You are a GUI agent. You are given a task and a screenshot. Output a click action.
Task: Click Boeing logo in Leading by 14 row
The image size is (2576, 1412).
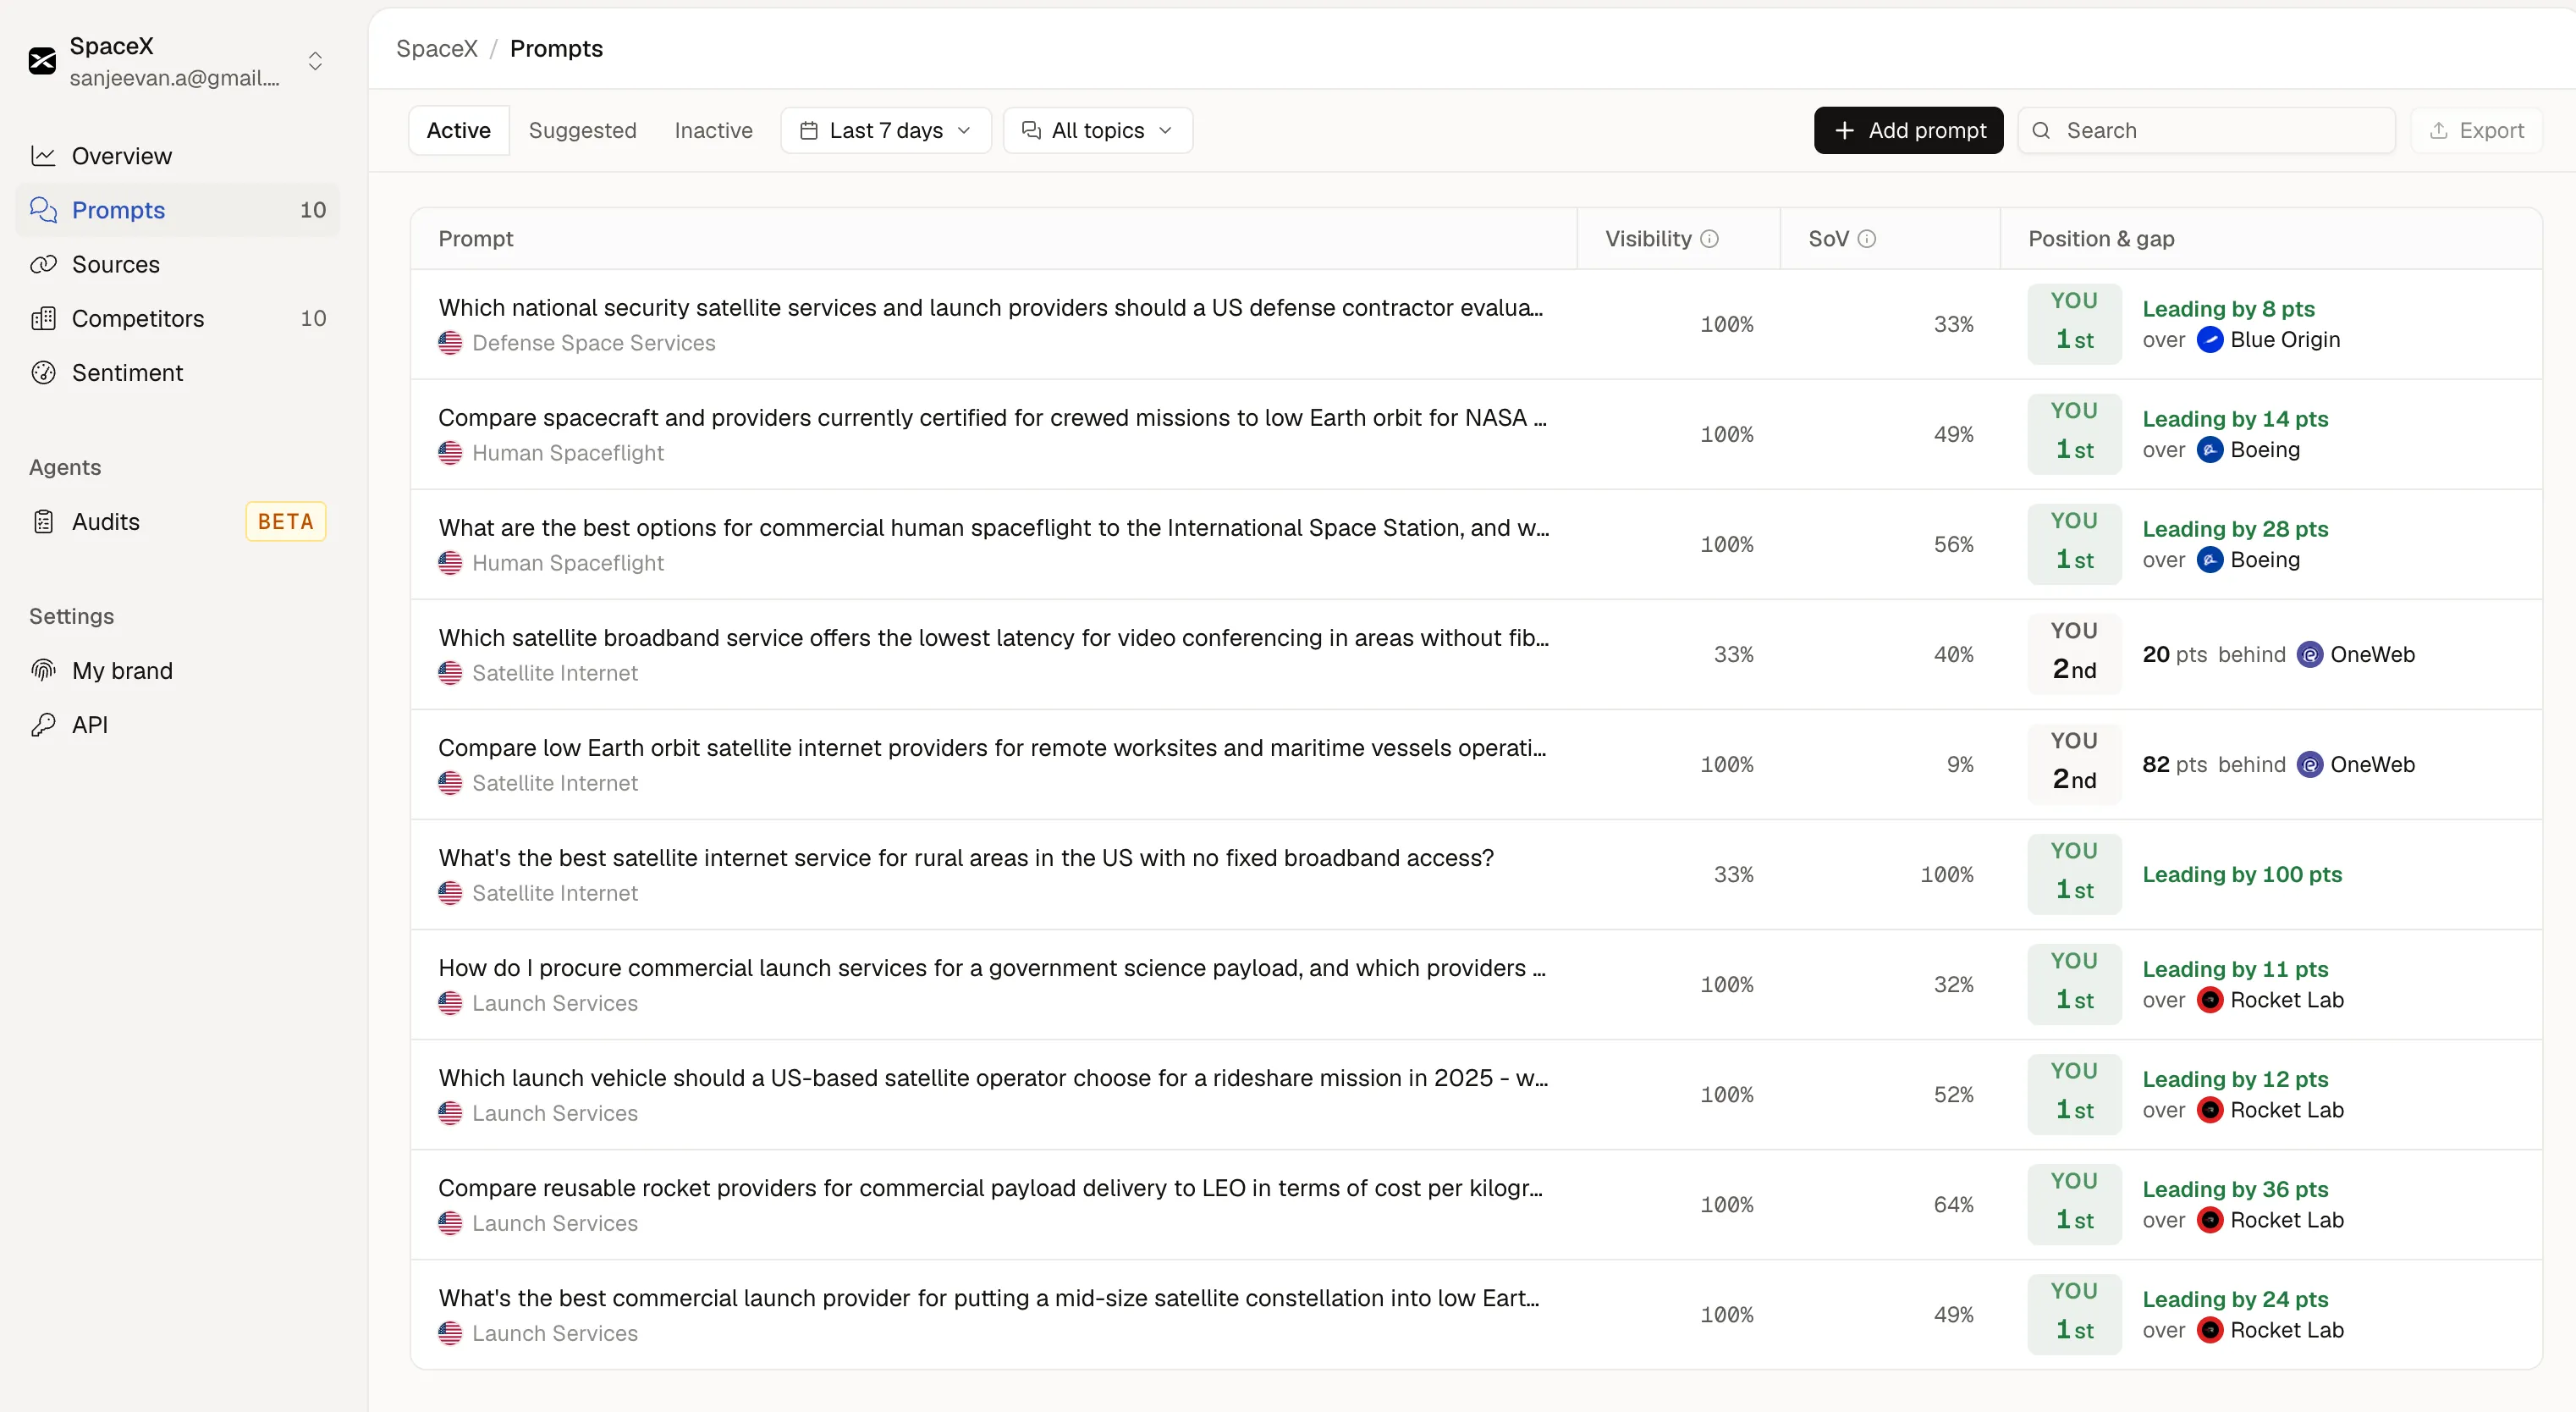[2210, 450]
